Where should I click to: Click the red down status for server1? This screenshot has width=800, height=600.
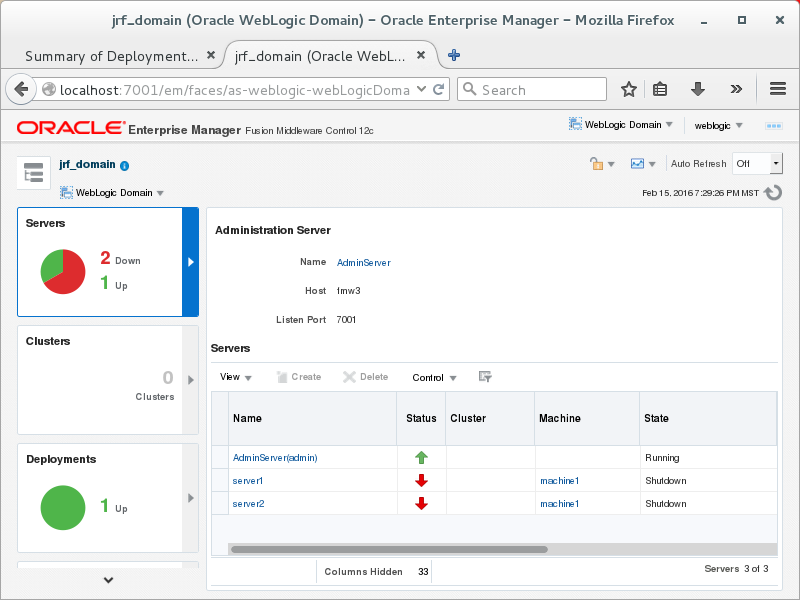421,481
